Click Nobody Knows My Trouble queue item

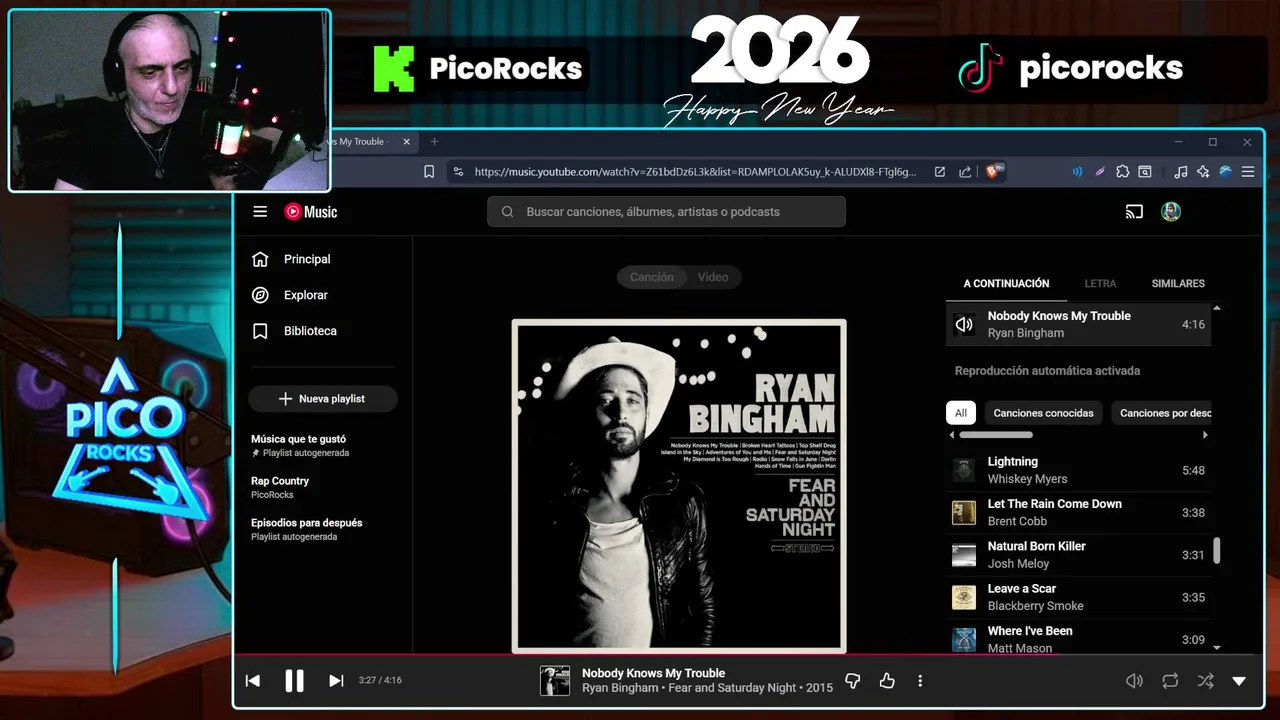[1078, 324]
